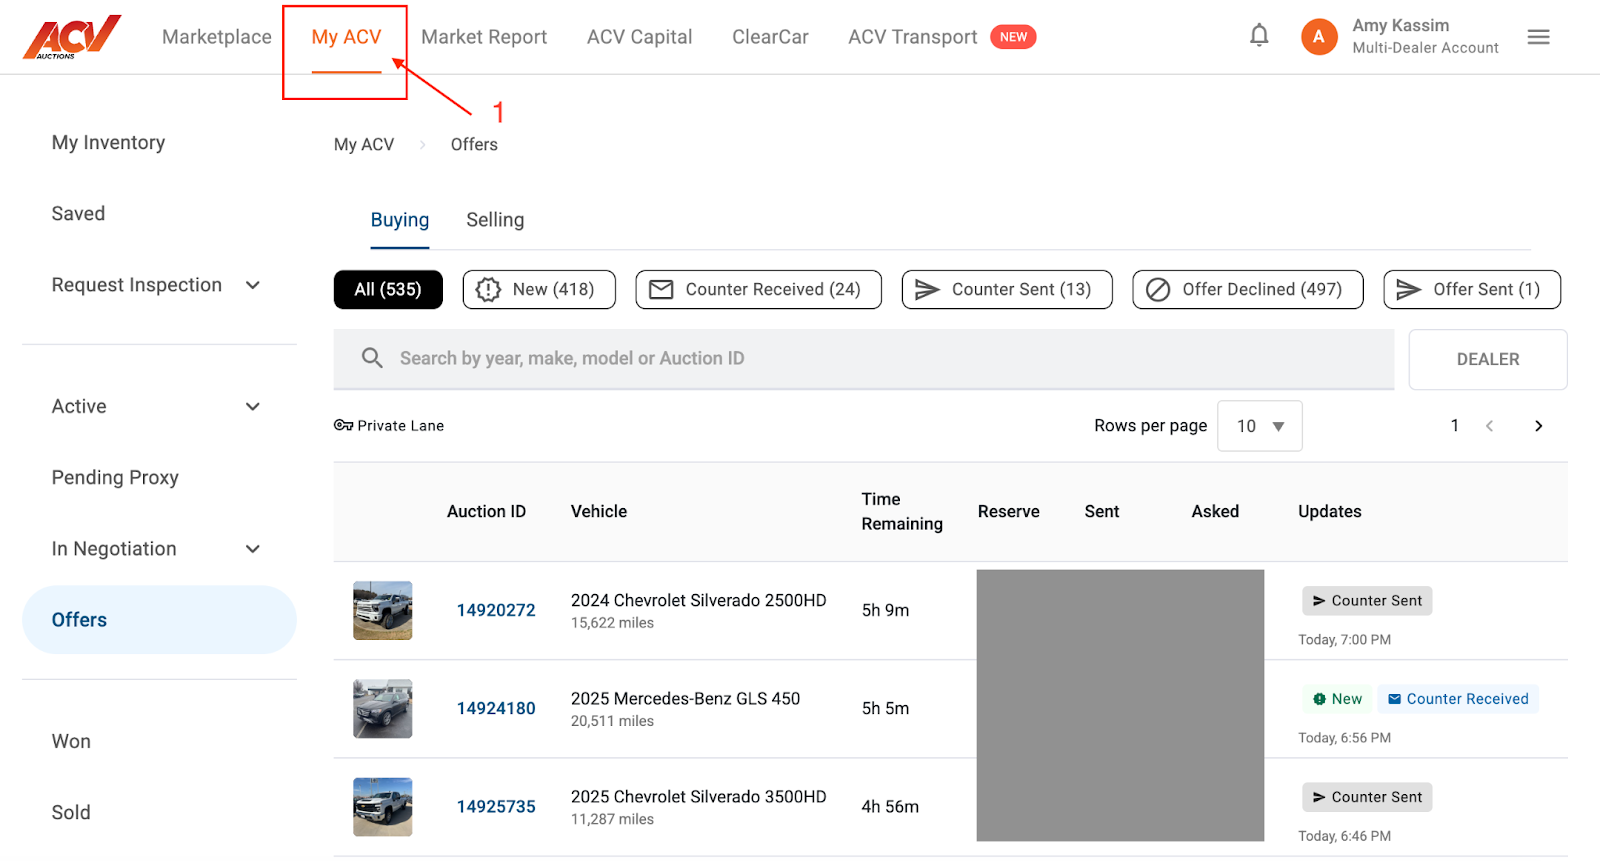Image resolution: width=1600 pixels, height=862 pixels.
Task: Click the Reserve column header
Action: (x=1009, y=511)
